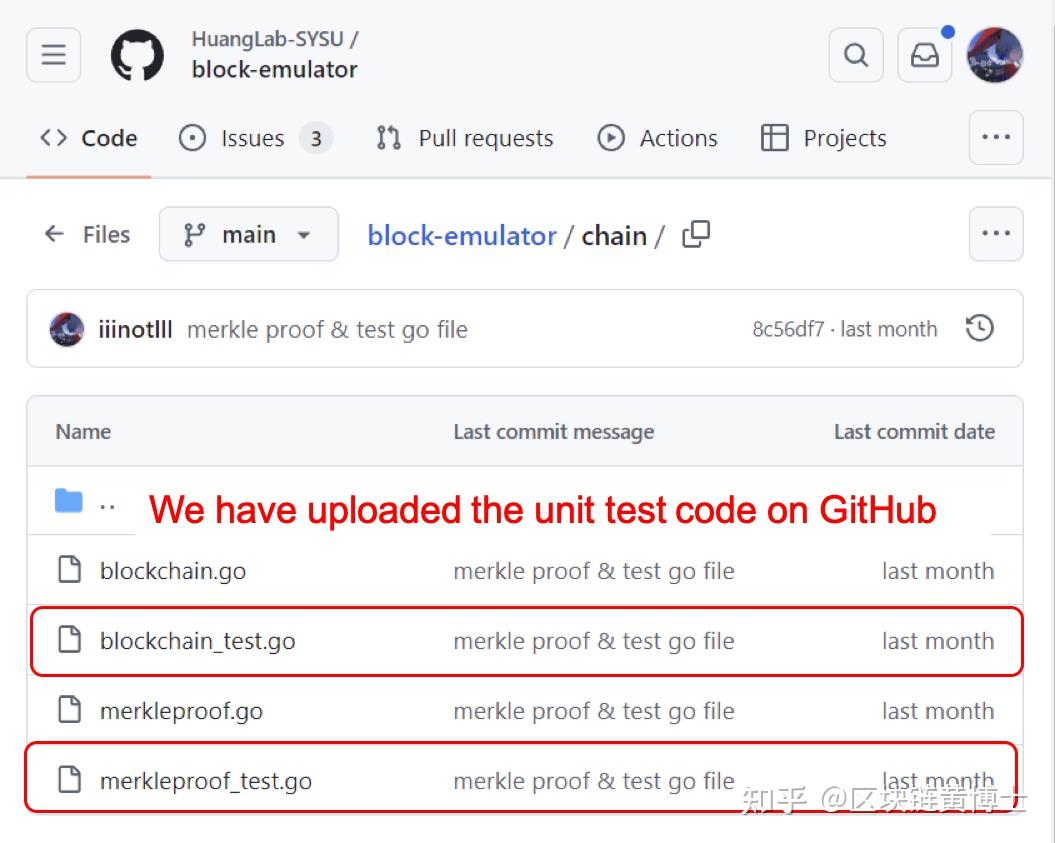Switch to the Issues tab

click(253, 138)
